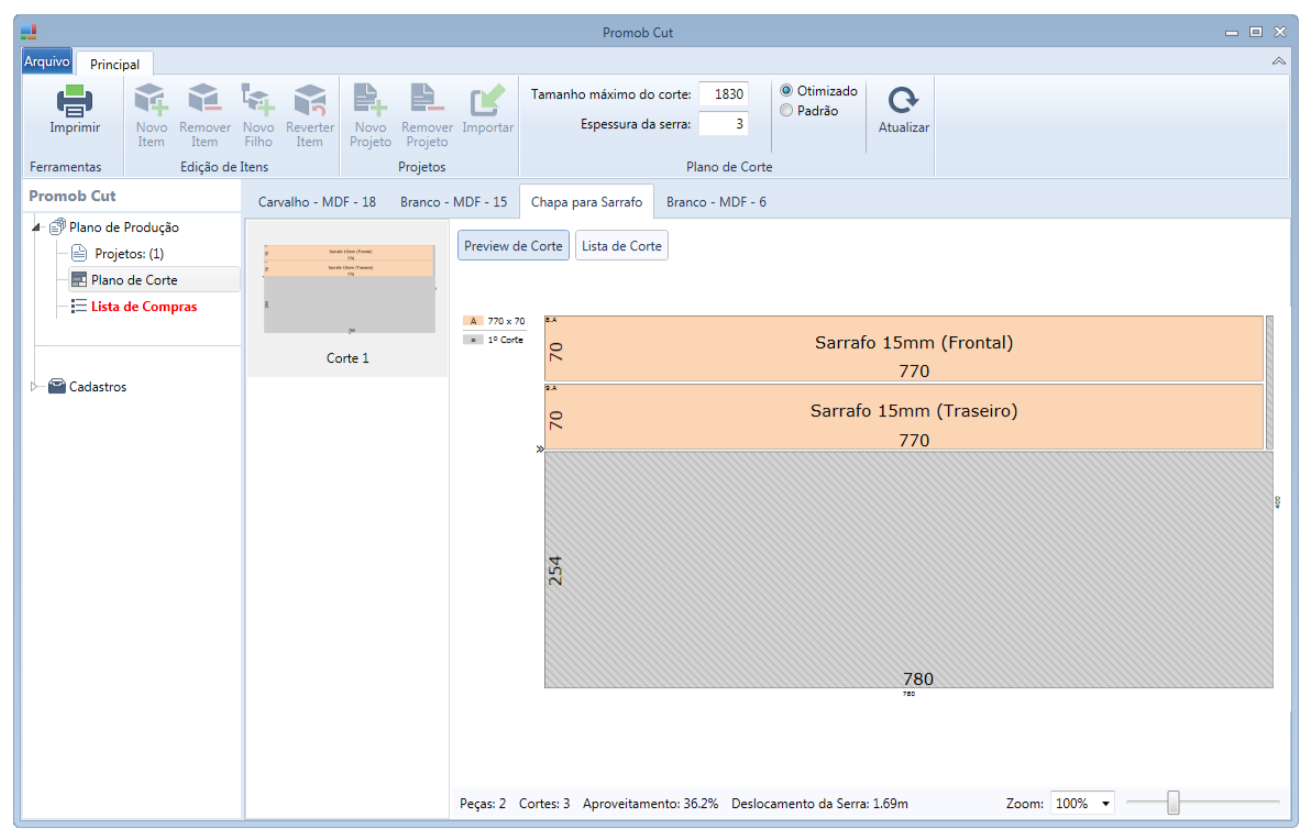Switch to the Branco - MDF - 6 tab
Viewport: 1305px width, 835px height.
point(716,202)
